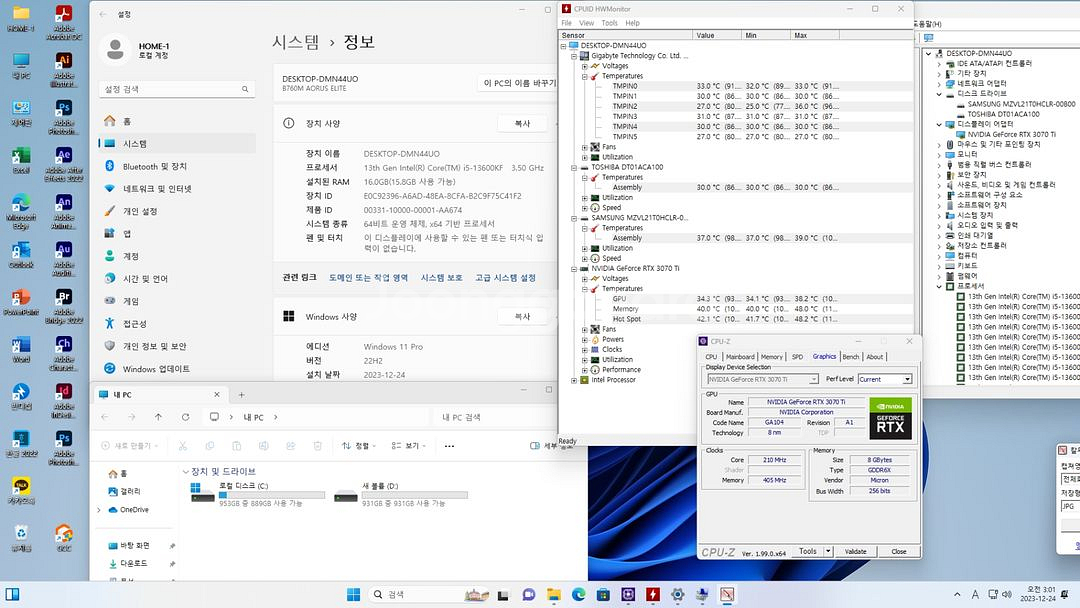Open Microsoft Edge from the taskbar
Viewport: 1080px width, 608px height.
579,594
